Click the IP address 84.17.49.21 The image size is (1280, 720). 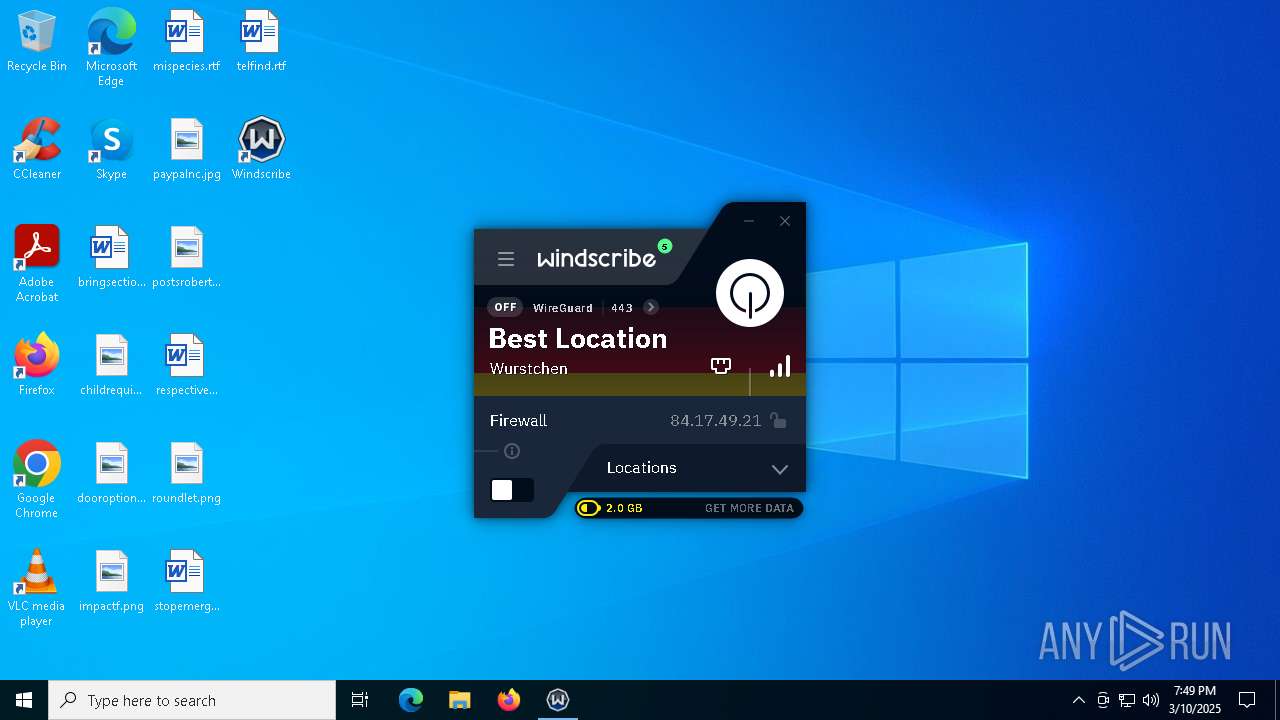coord(716,421)
